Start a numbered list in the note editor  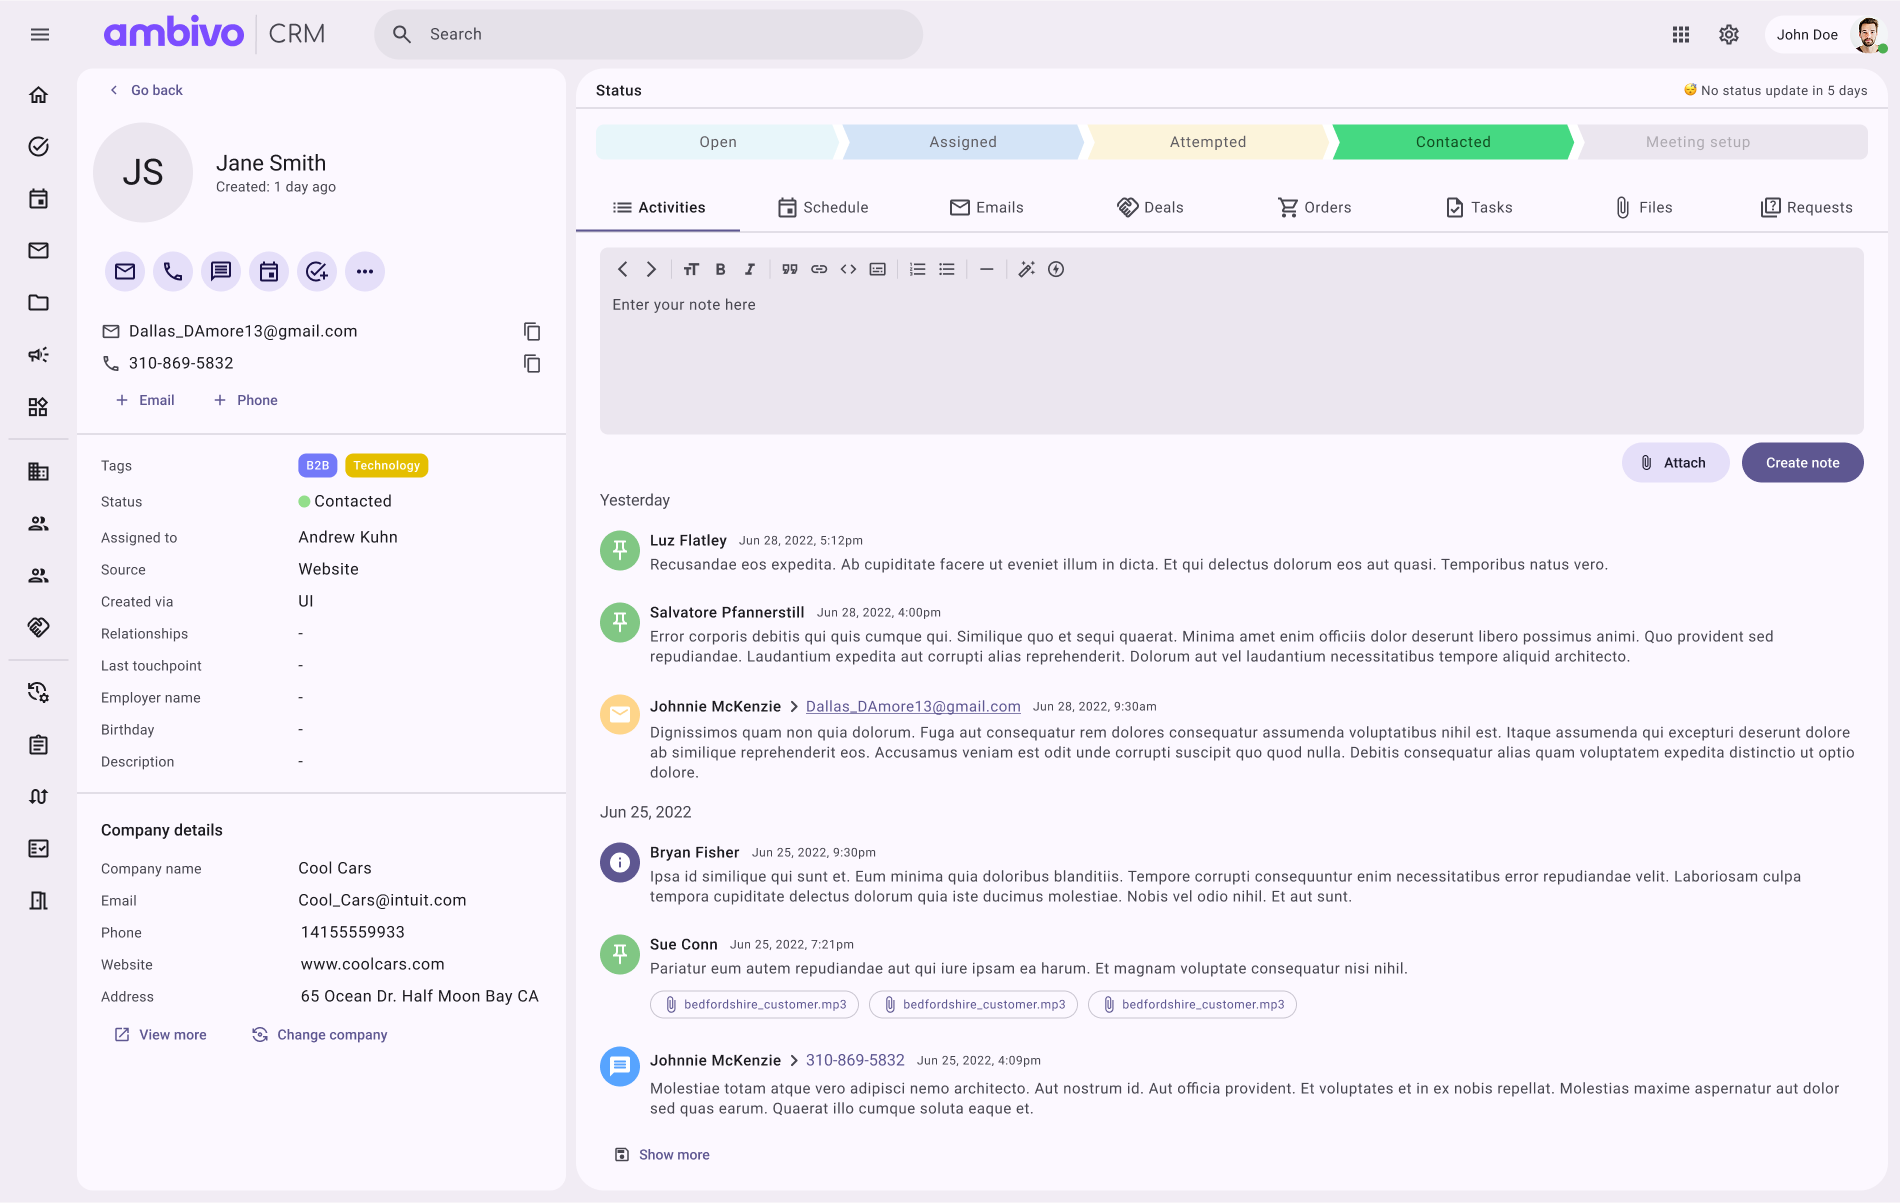917,269
